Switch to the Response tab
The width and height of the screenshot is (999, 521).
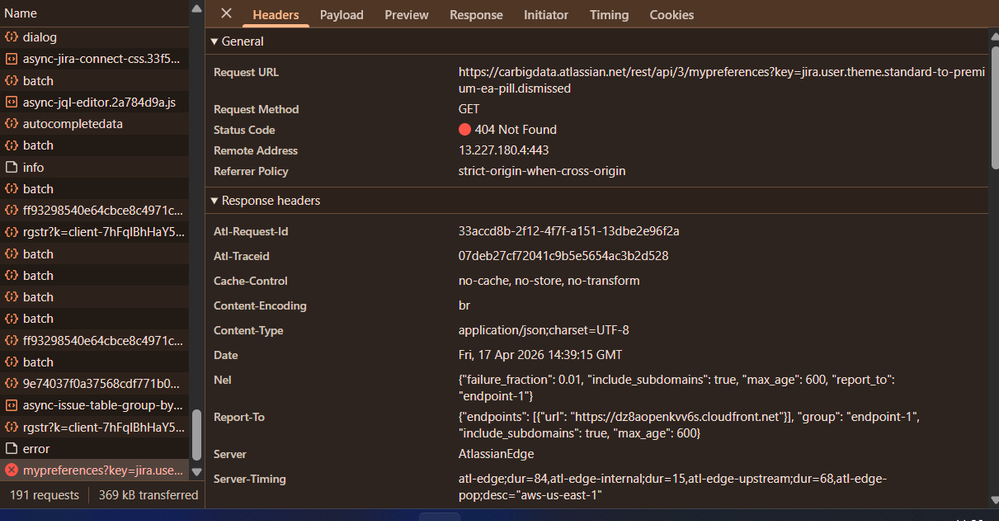click(476, 15)
